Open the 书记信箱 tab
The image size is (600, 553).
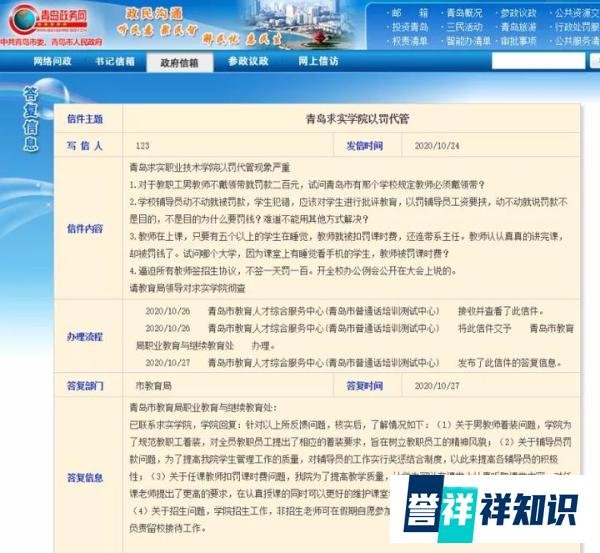[x=115, y=61]
